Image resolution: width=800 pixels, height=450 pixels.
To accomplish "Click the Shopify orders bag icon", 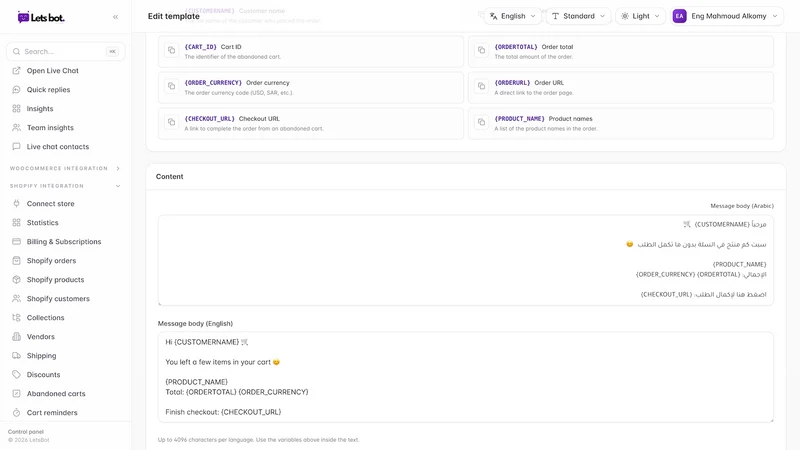I will (x=16, y=261).
